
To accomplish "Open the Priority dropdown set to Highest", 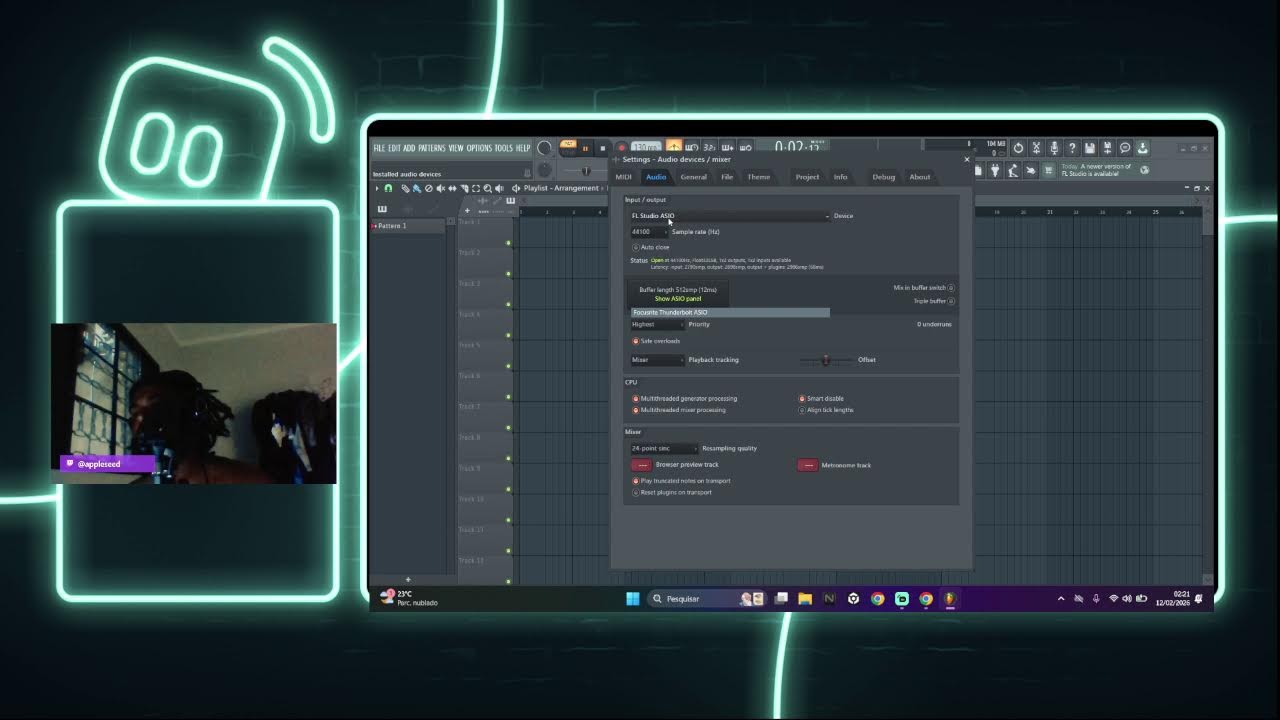I will click(657, 324).
